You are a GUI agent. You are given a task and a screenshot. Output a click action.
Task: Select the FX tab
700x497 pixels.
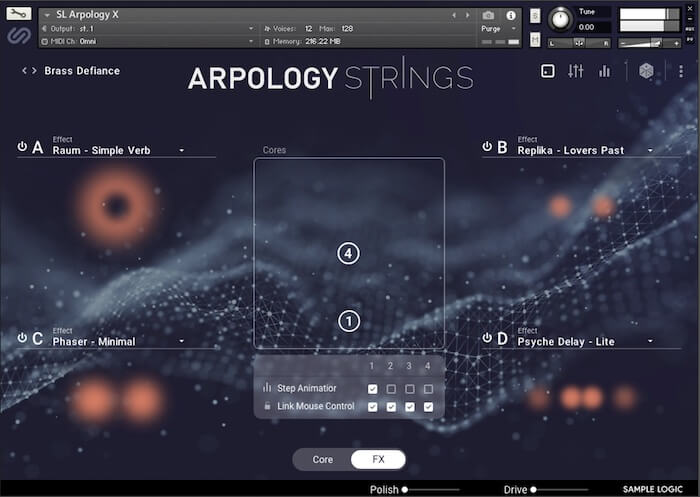[x=378, y=459]
